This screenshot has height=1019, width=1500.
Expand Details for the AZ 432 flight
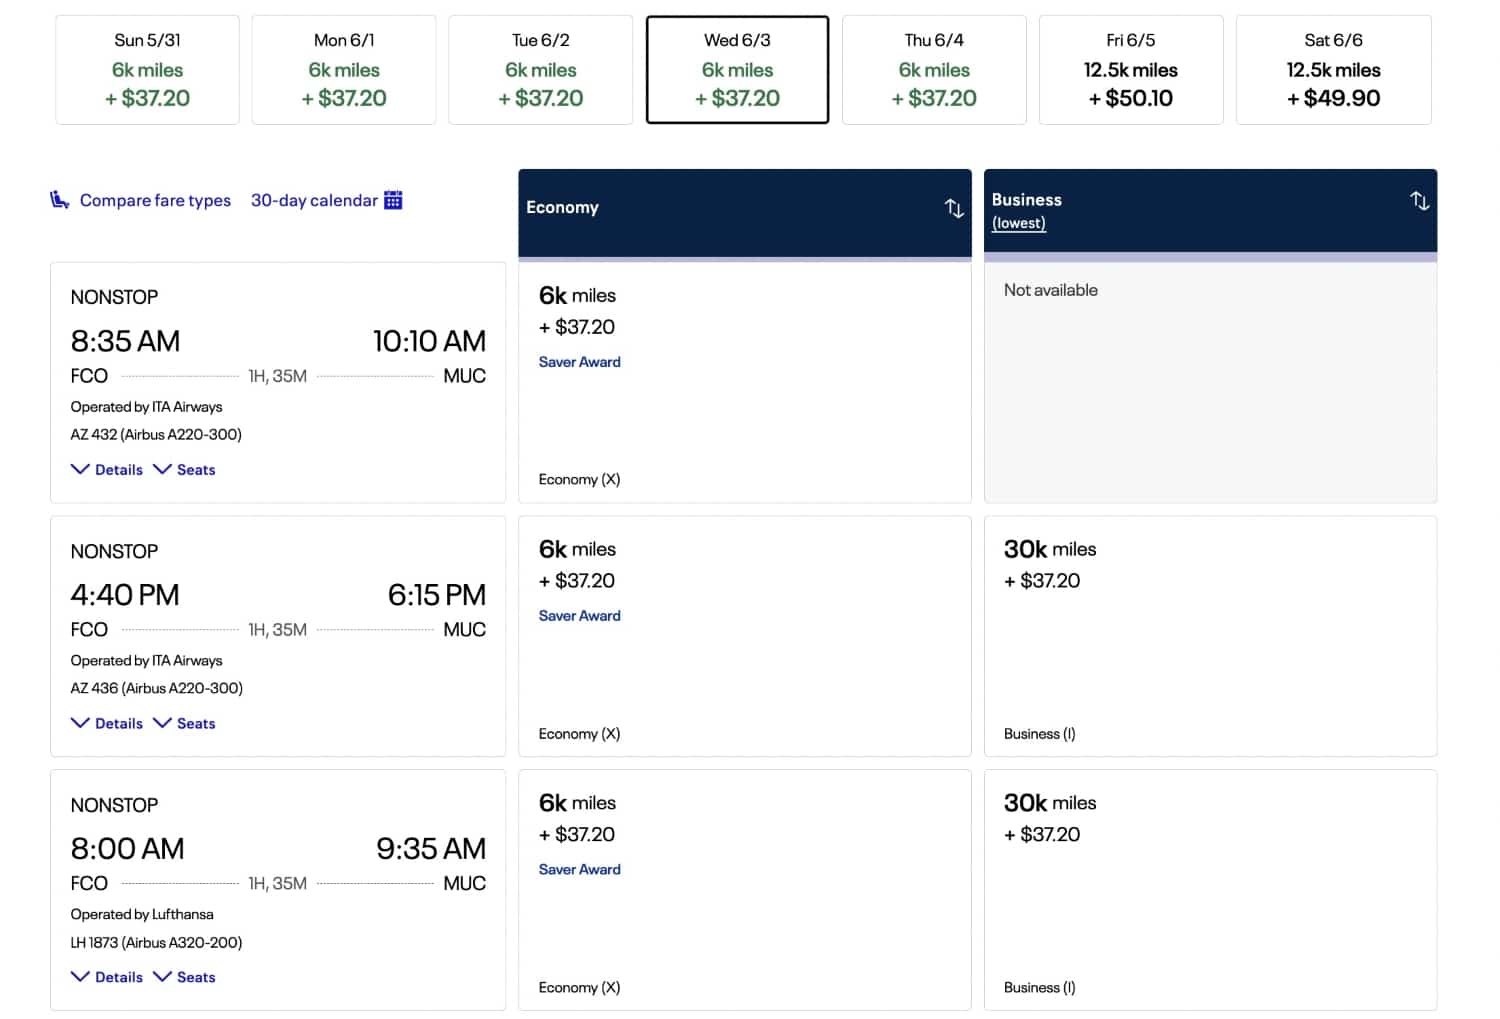pos(107,470)
